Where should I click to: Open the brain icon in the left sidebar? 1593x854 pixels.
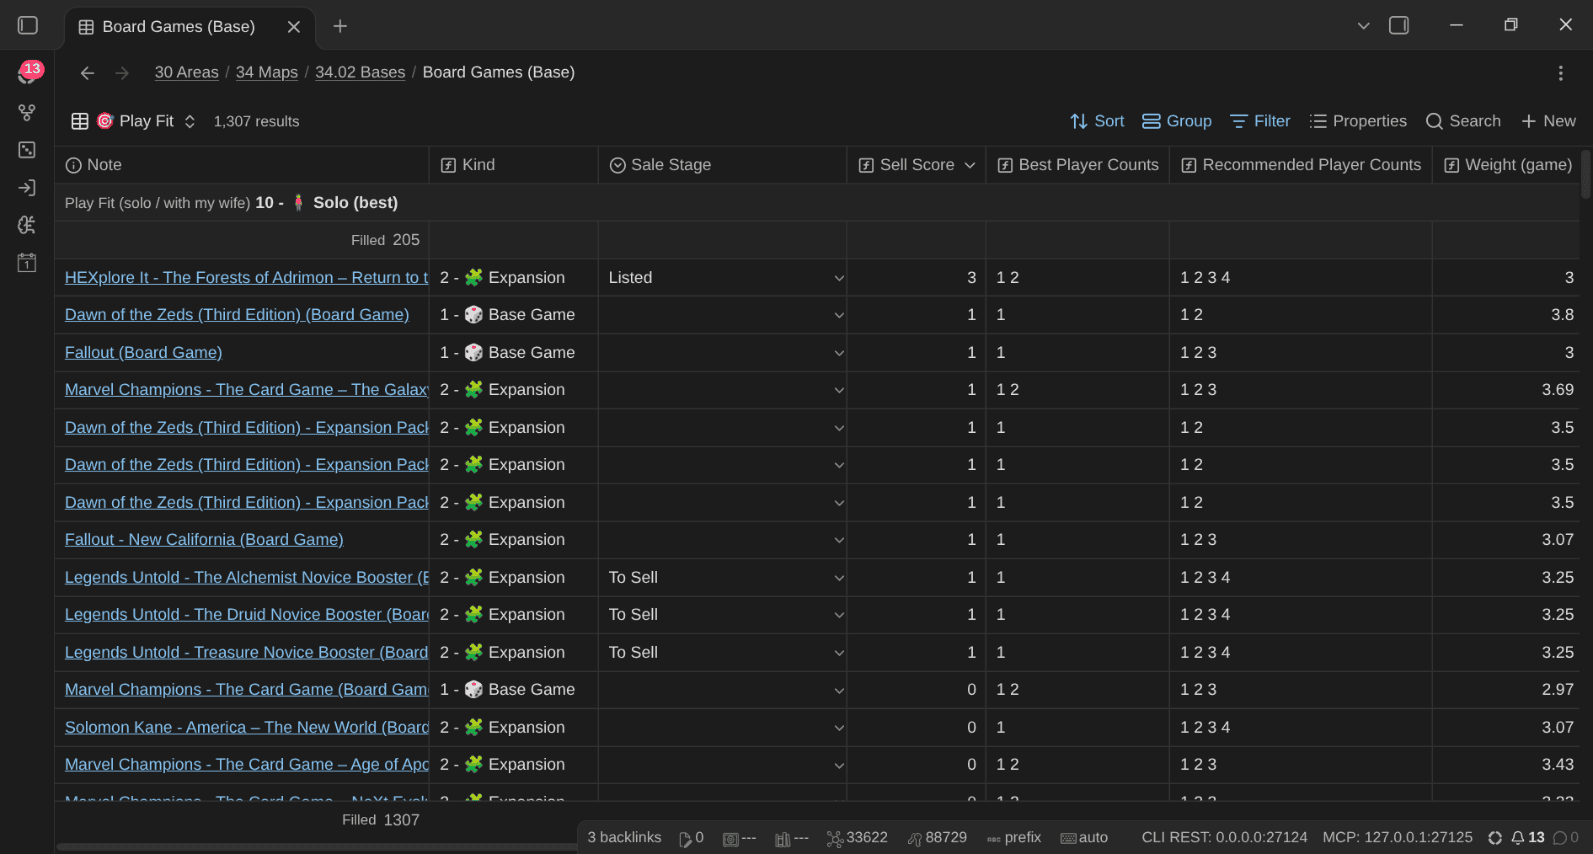coord(27,225)
